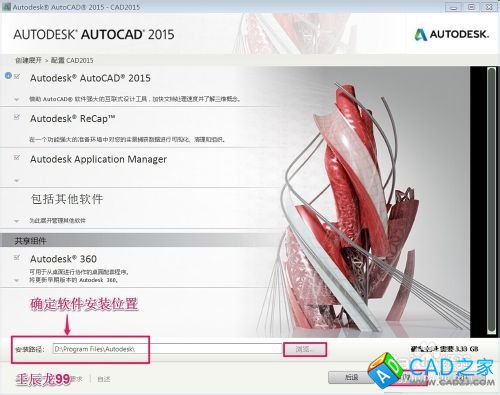Image resolution: width=500 pixels, height=395 pixels.
Task: Click the blue info icon beside AutoCAD 2015
Action: coord(8,76)
